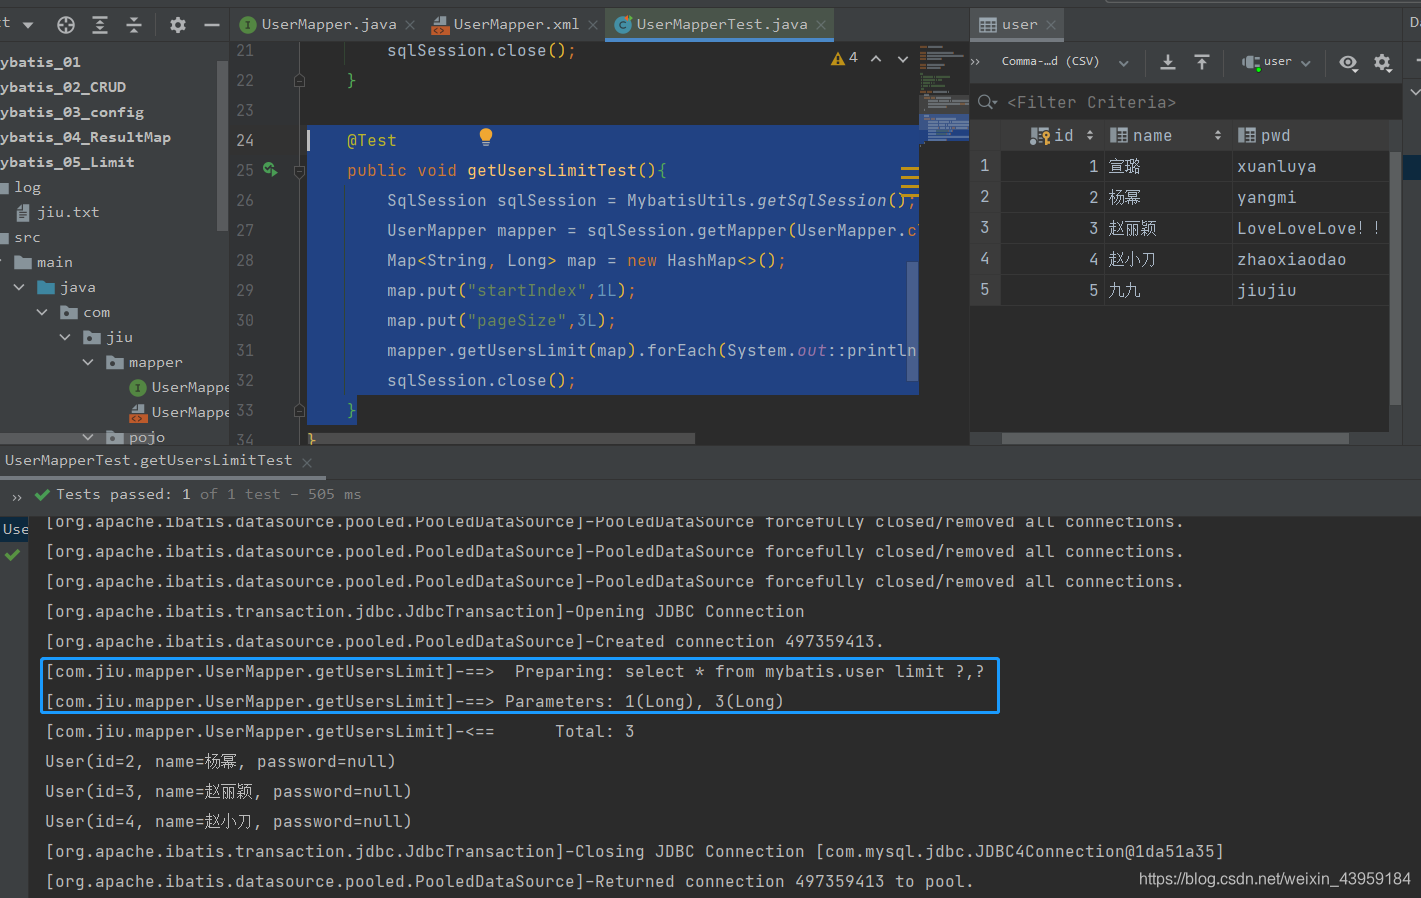Screen dimensions: 1421x898
Task: Select the main folder in tree
Action: point(44,262)
